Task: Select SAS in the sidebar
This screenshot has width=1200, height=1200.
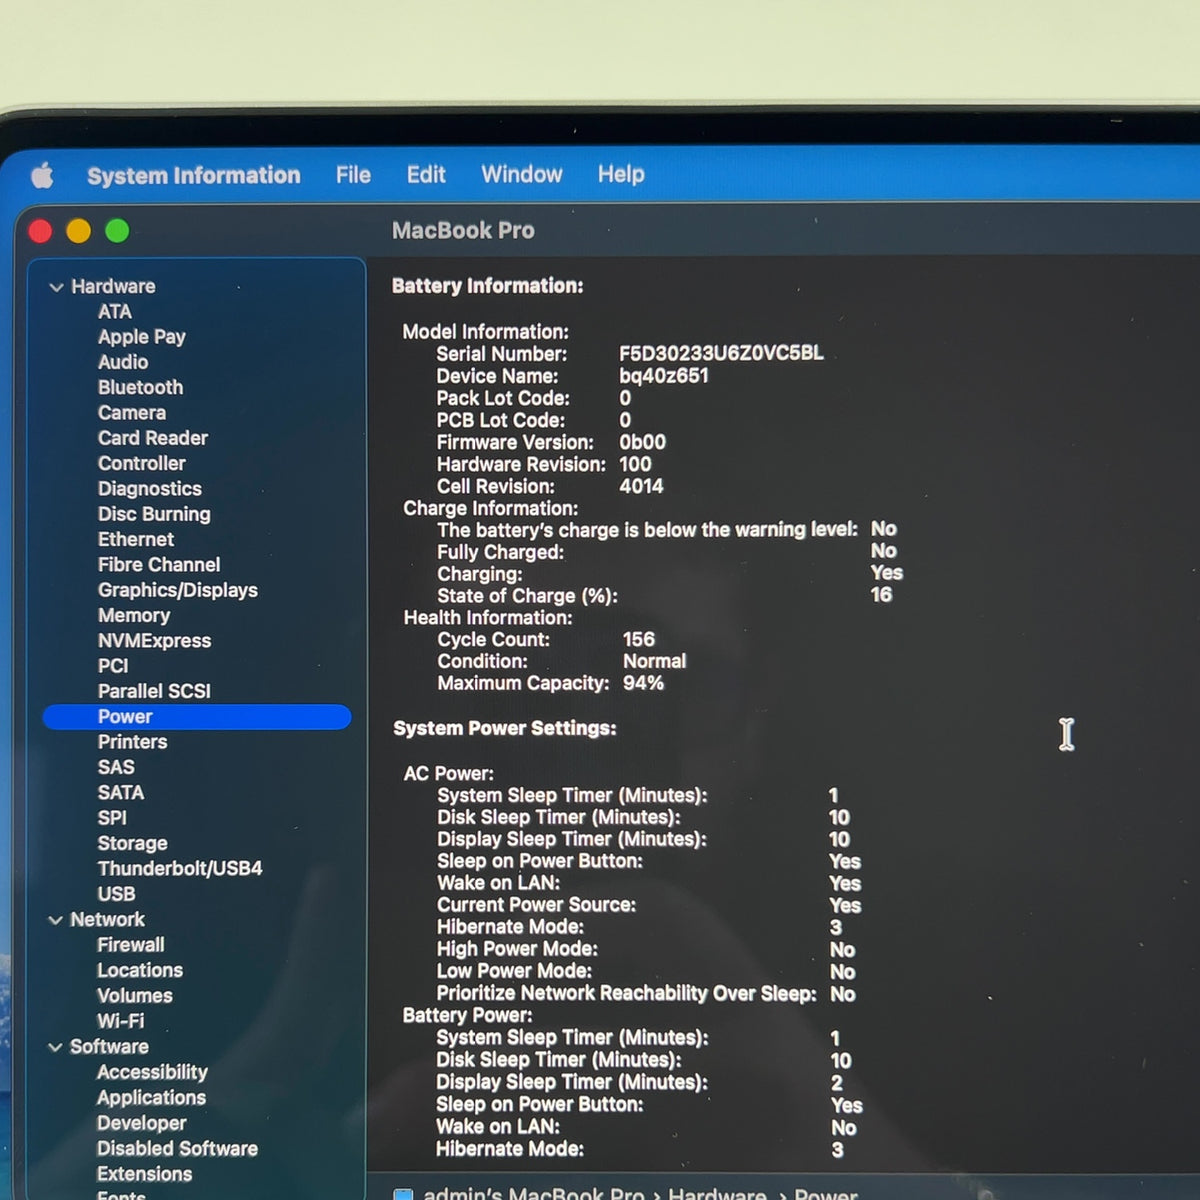Action: [x=116, y=767]
